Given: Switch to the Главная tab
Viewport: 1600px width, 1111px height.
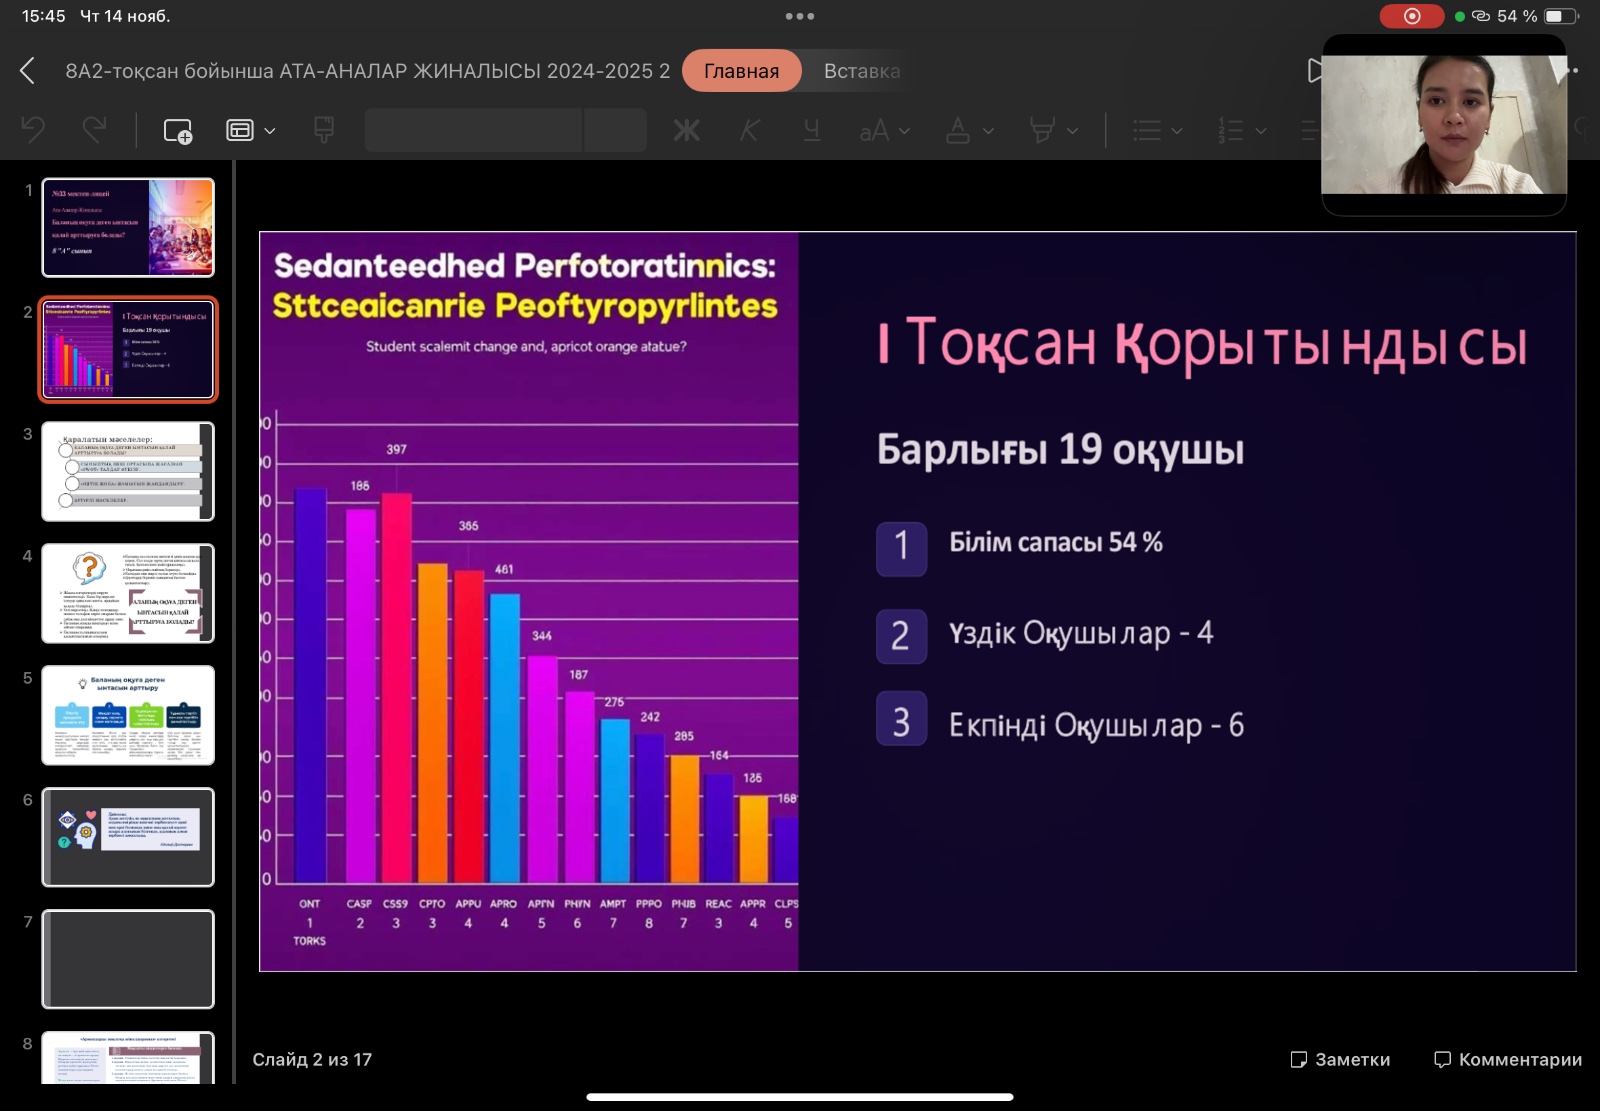Looking at the screenshot, I should pyautogui.click(x=741, y=71).
